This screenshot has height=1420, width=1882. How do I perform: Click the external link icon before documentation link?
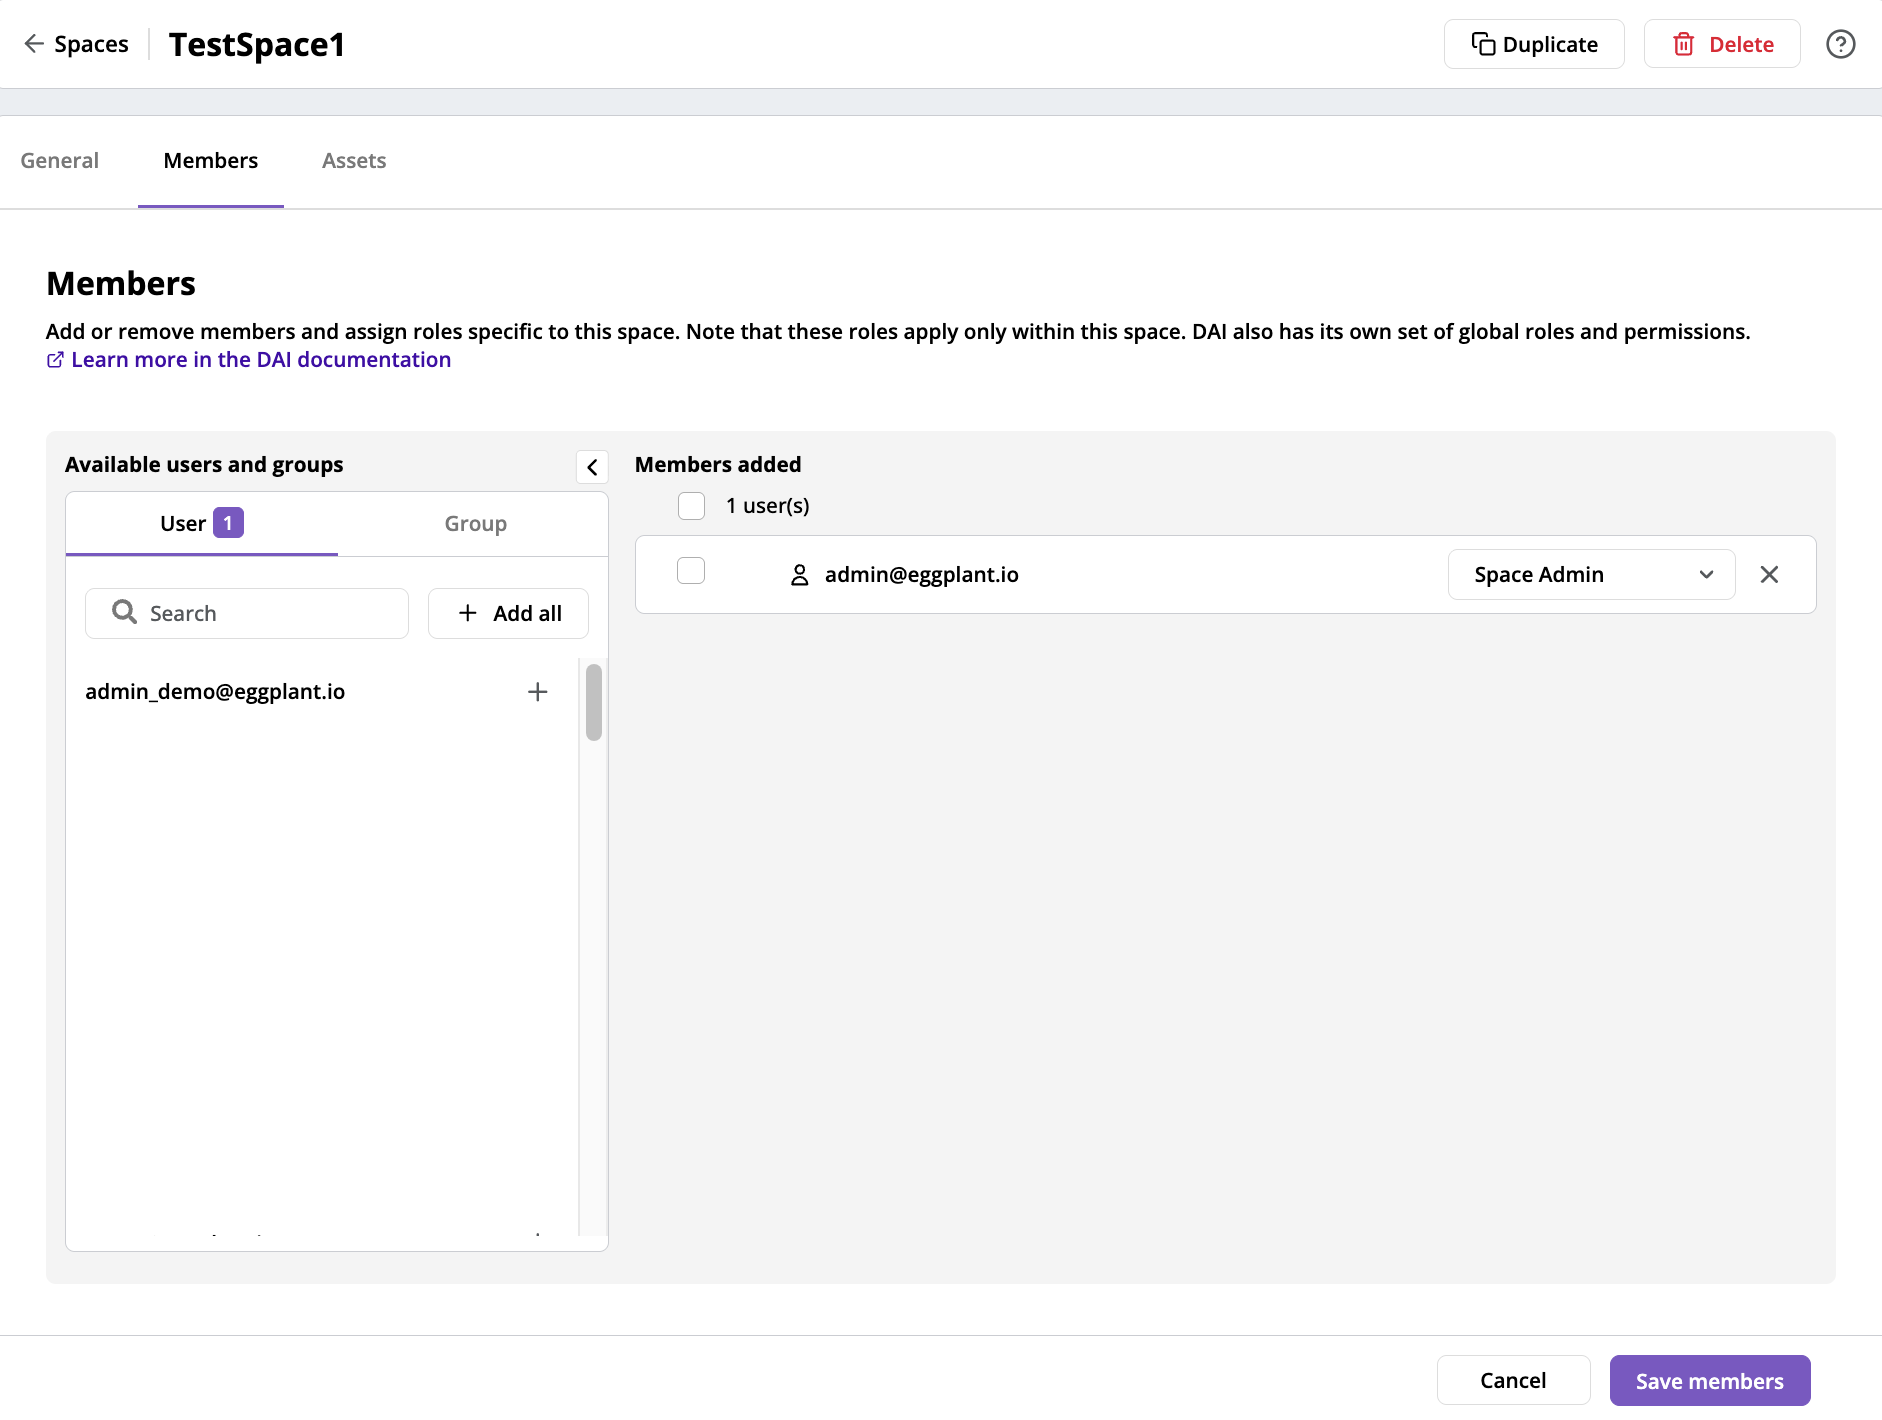tap(56, 359)
